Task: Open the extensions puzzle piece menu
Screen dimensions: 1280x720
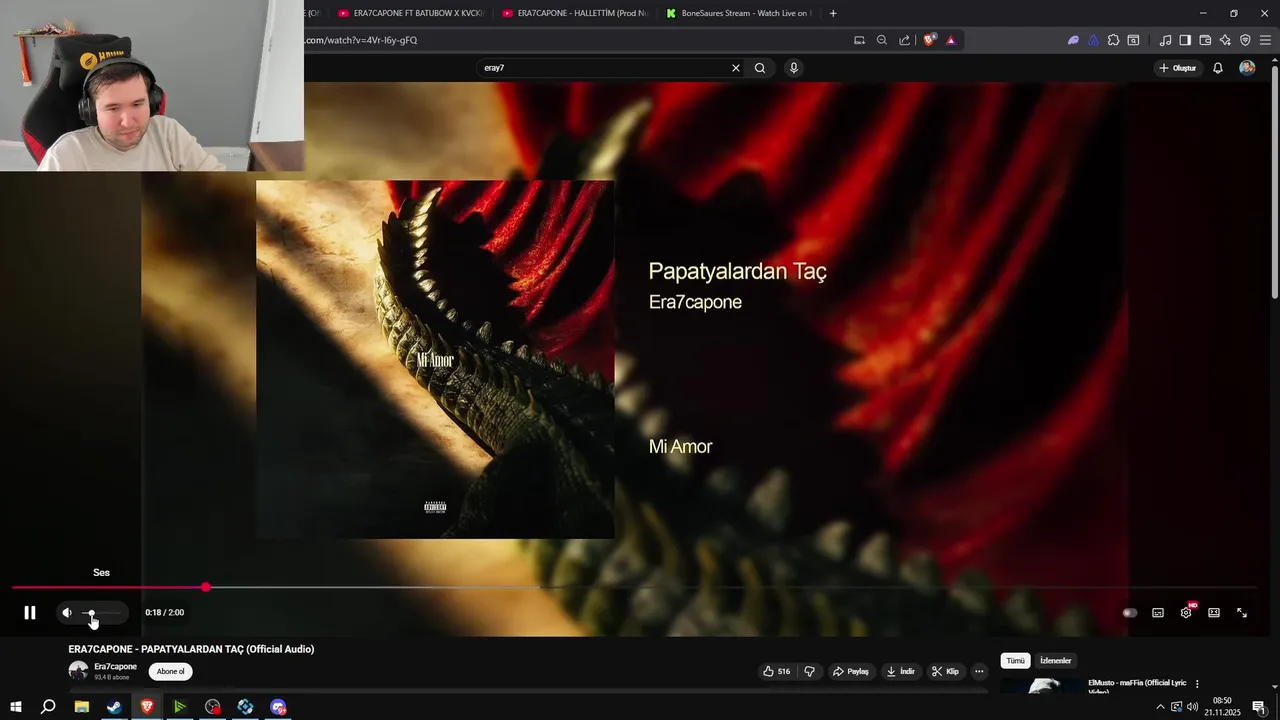Action: (1113, 40)
